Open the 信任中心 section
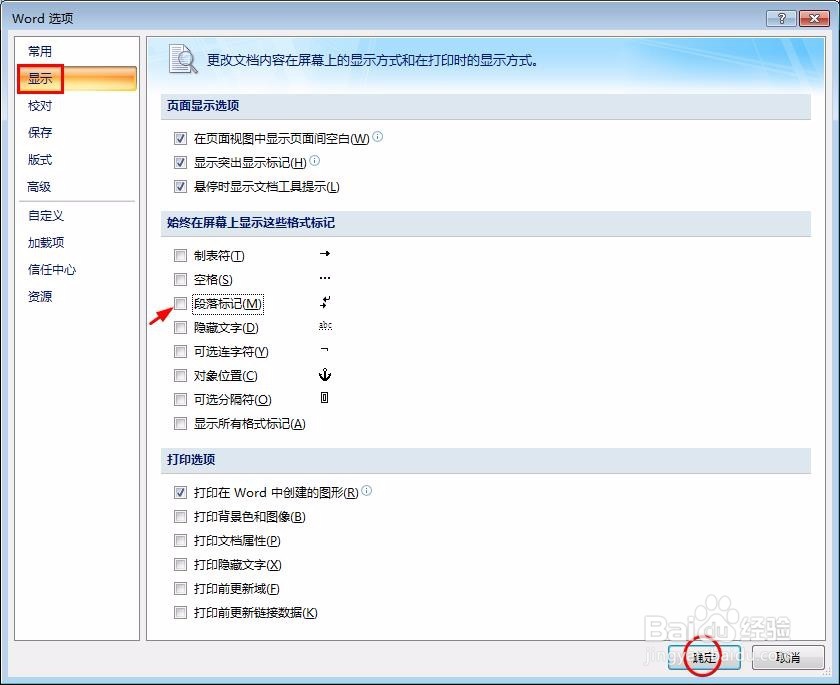The width and height of the screenshot is (840, 685). point(47,269)
